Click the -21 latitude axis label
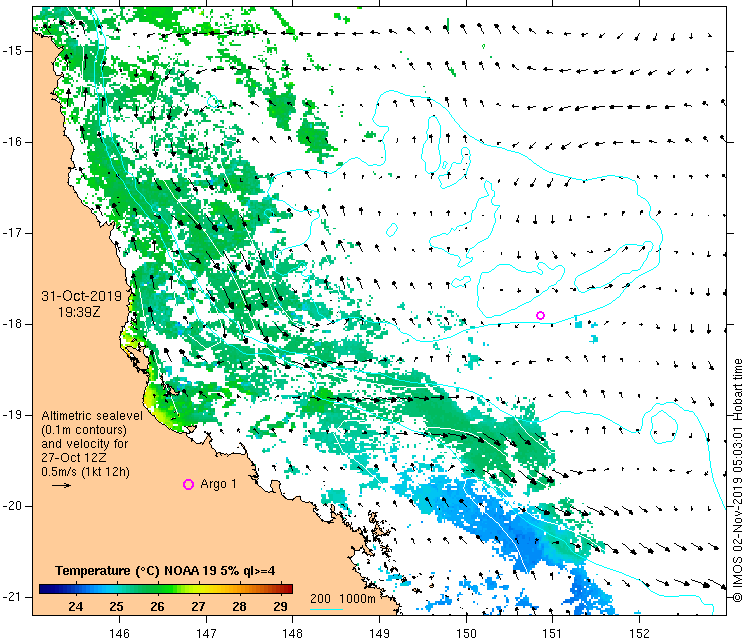Screen dimensions: 750x640 11,597
